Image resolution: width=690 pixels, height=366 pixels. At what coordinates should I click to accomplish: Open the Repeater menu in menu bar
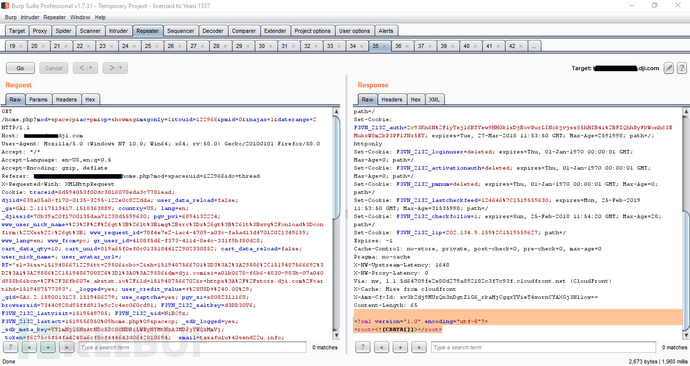pos(55,18)
